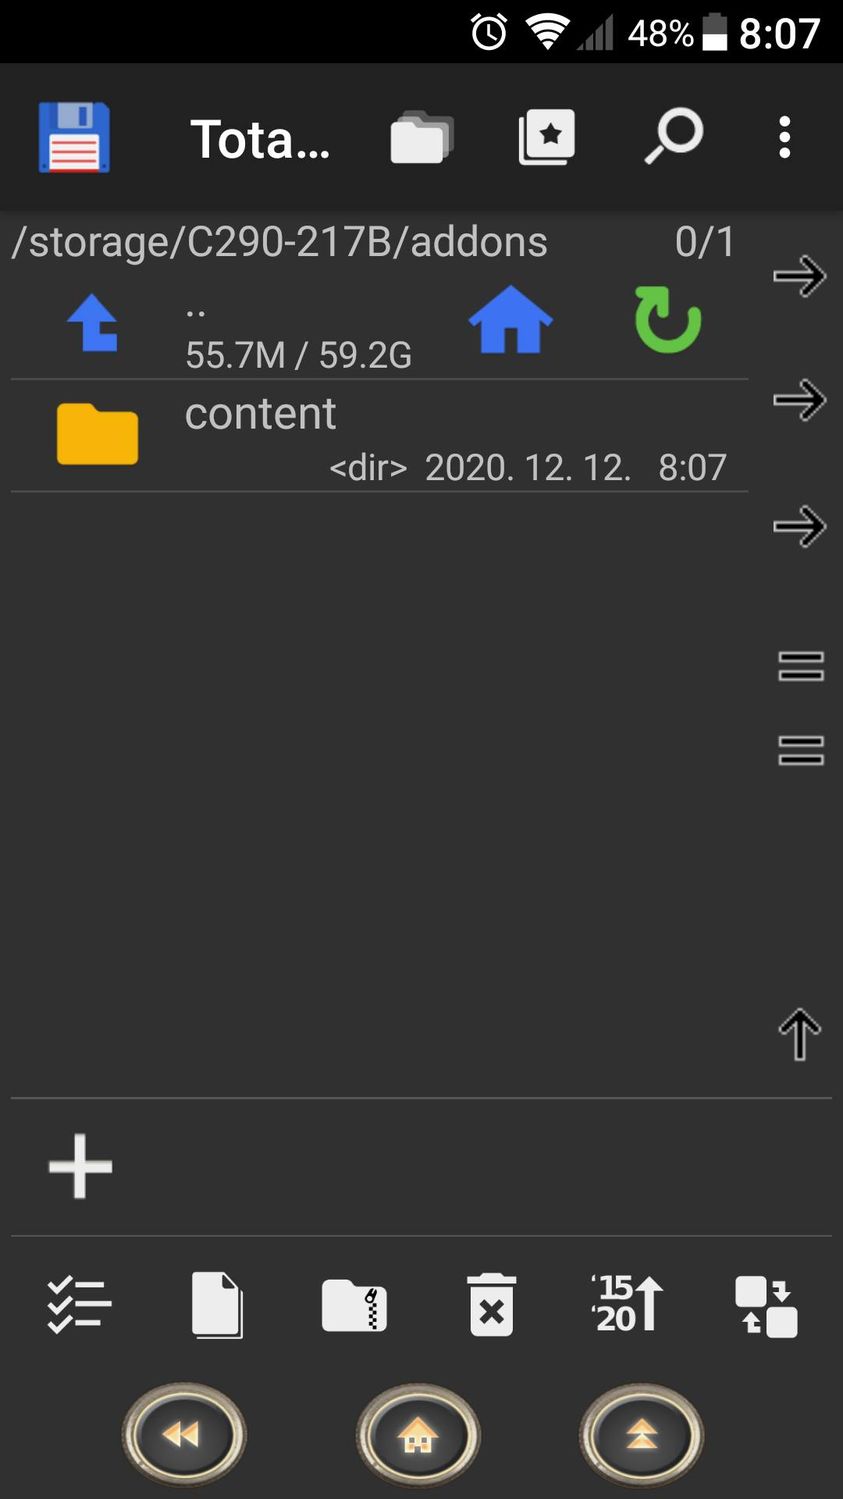Tap the up arrow on right strip
Viewport: 843px width, 1499px height.
pos(800,1034)
